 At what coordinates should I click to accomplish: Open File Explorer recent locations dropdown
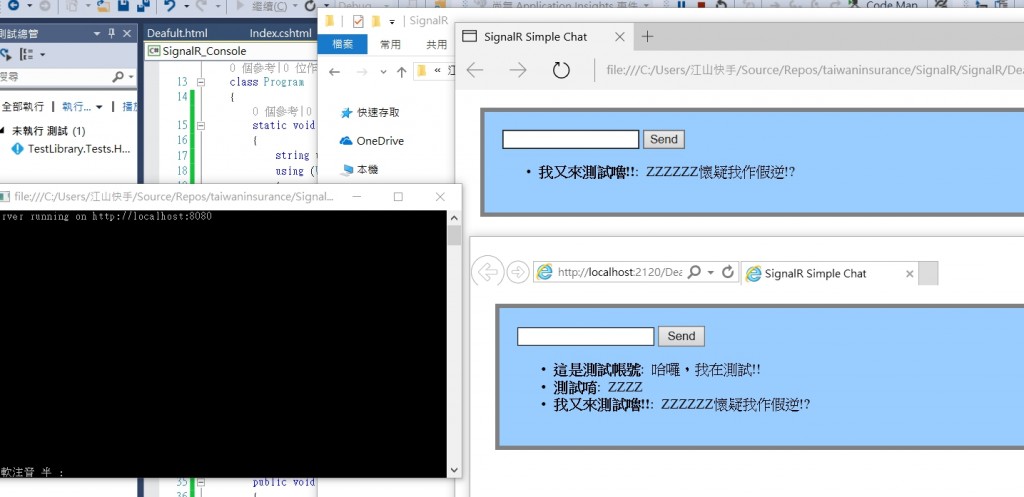tap(383, 72)
